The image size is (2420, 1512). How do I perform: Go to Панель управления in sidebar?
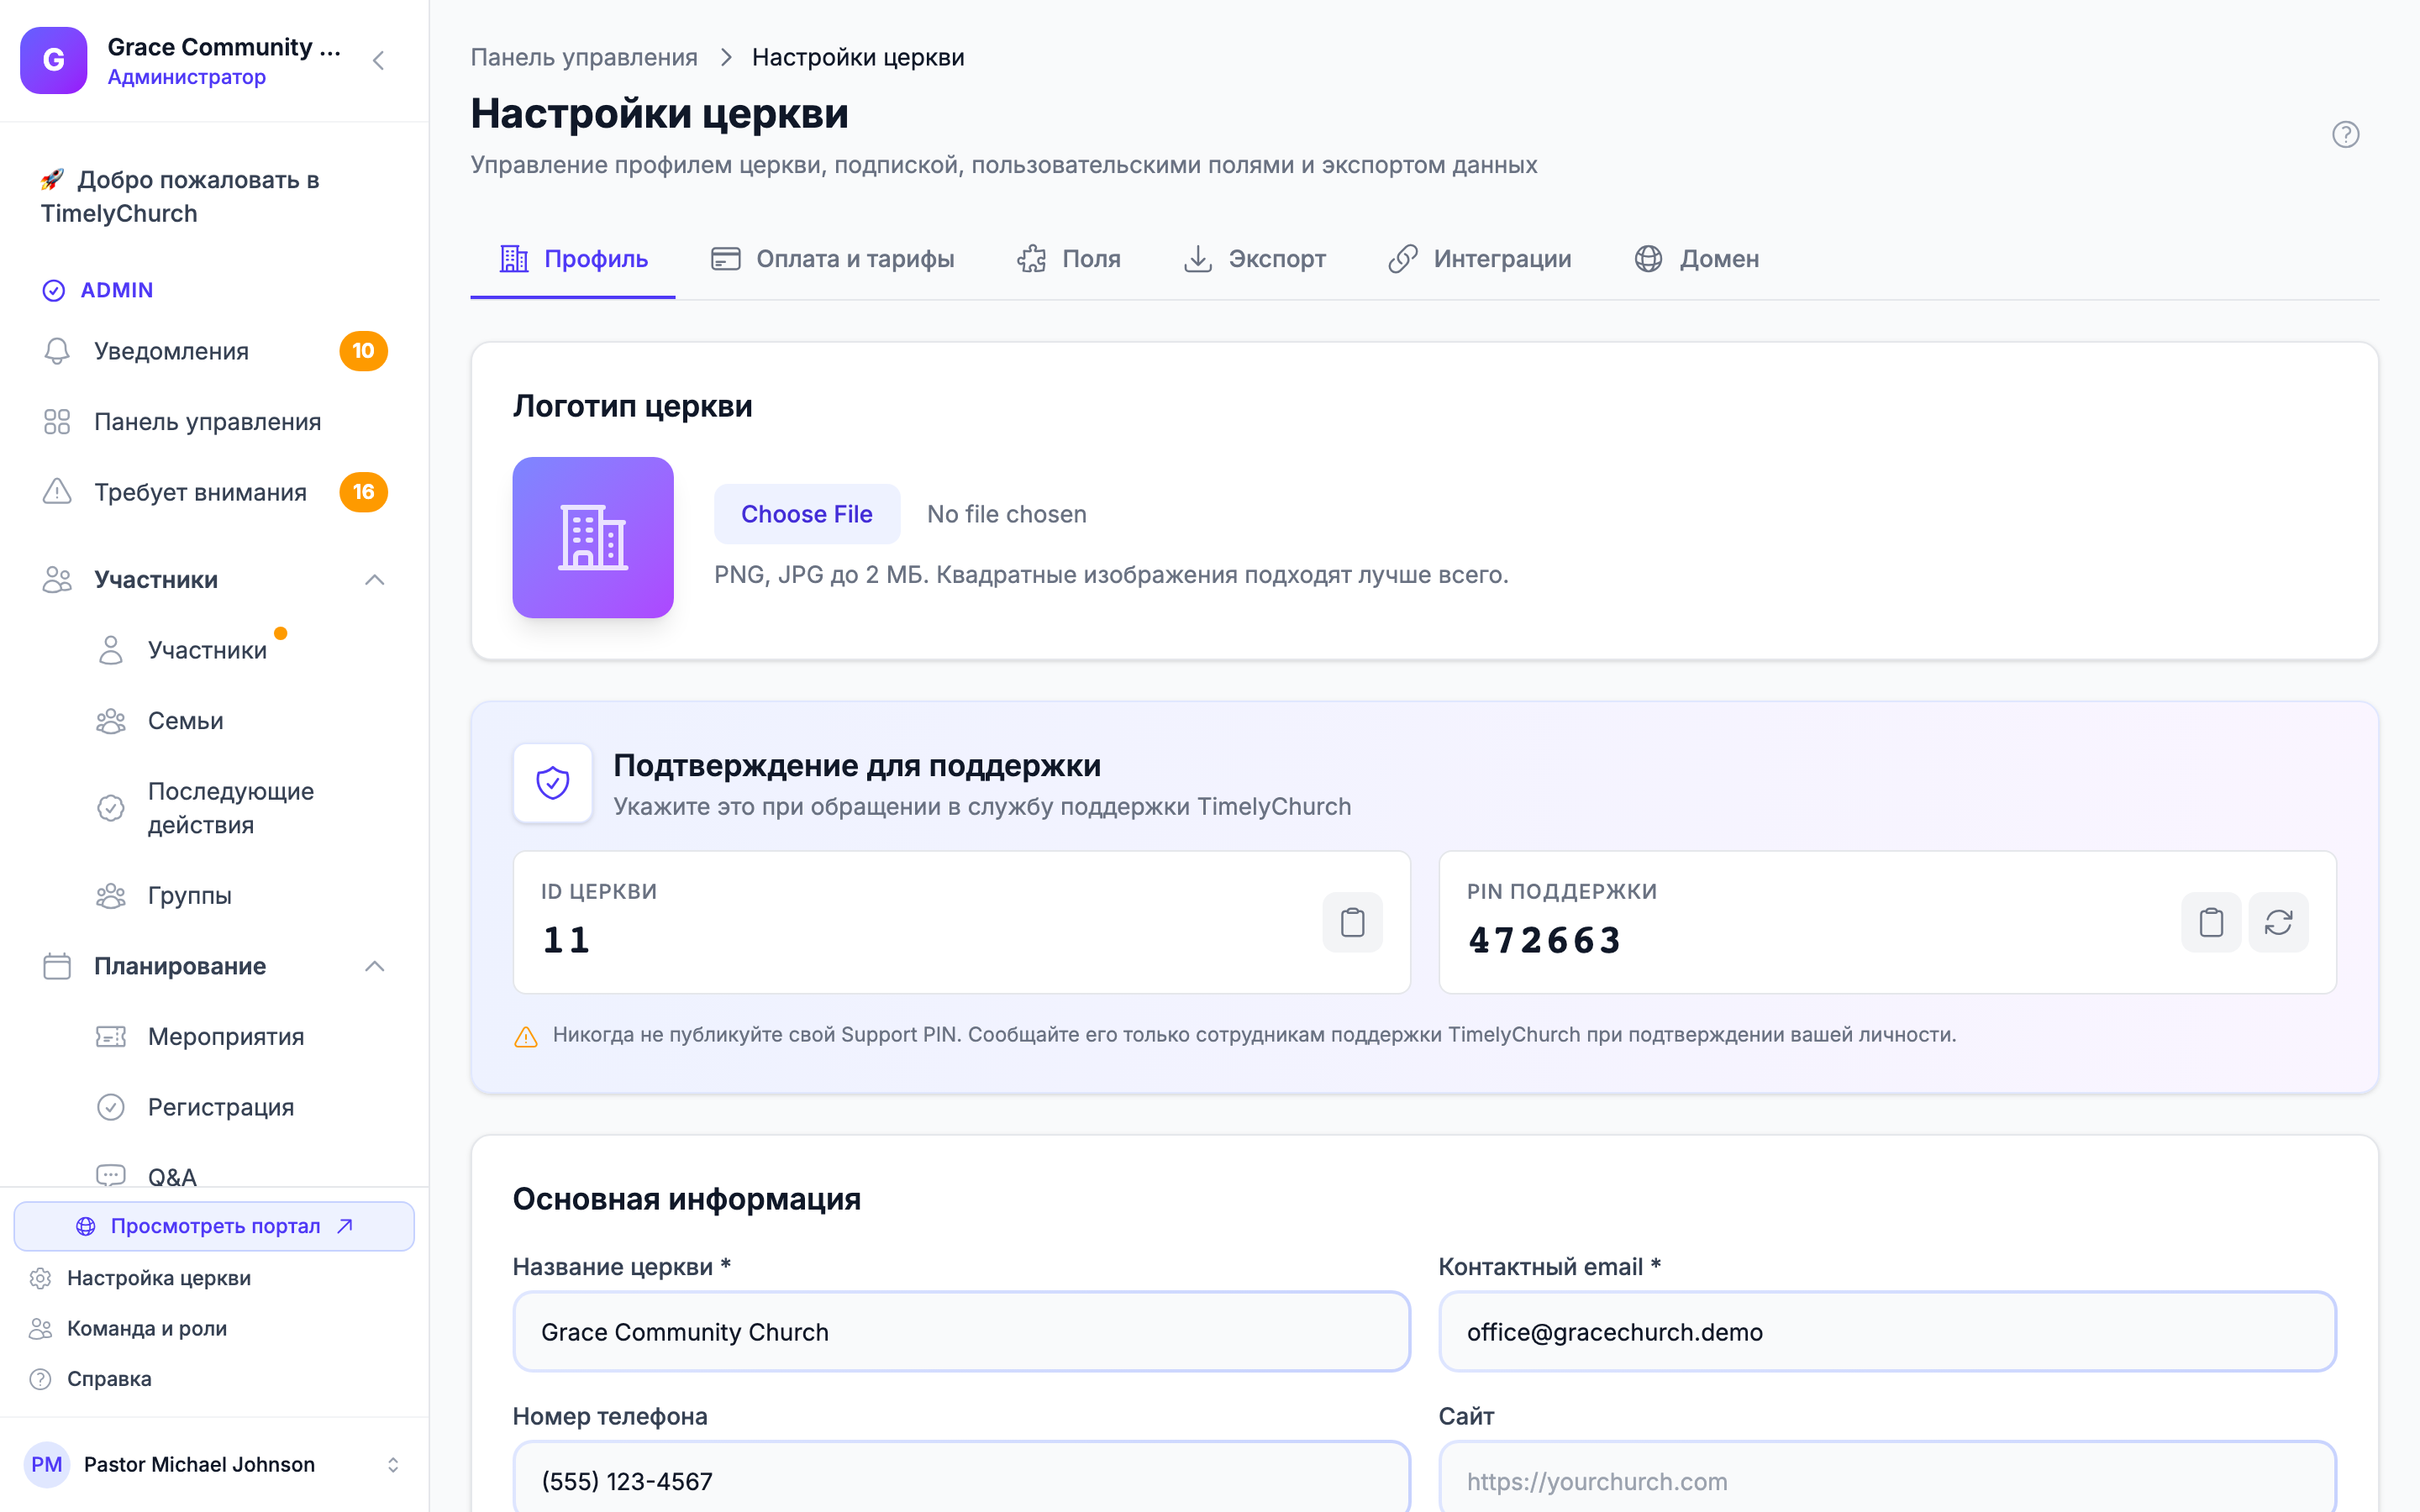214,422
